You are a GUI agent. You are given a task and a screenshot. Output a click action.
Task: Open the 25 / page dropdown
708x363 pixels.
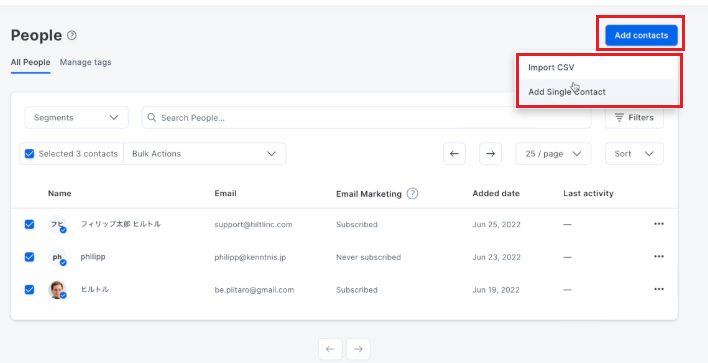click(x=553, y=154)
